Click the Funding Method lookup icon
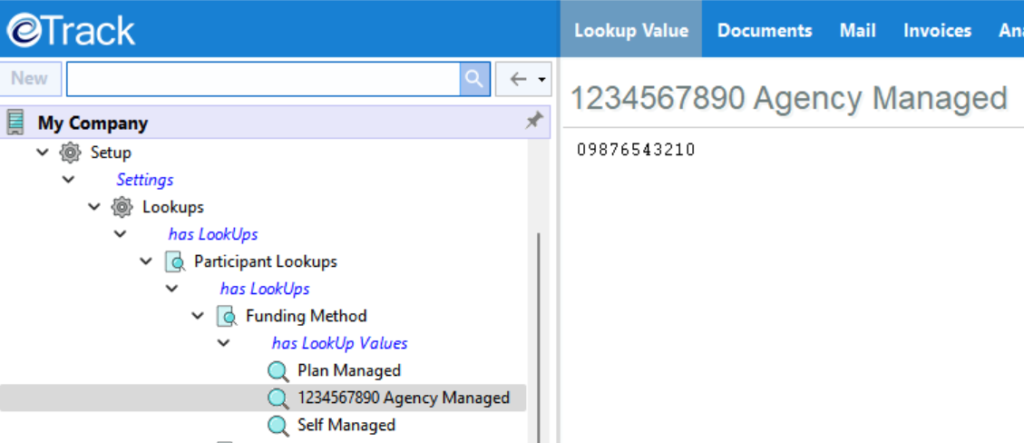 tap(225, 316)
